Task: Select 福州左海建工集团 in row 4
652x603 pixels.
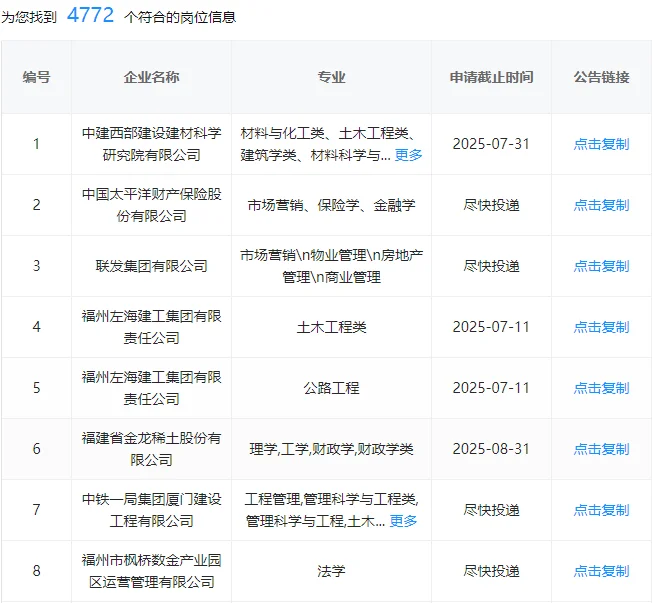Action: (151, 327)
